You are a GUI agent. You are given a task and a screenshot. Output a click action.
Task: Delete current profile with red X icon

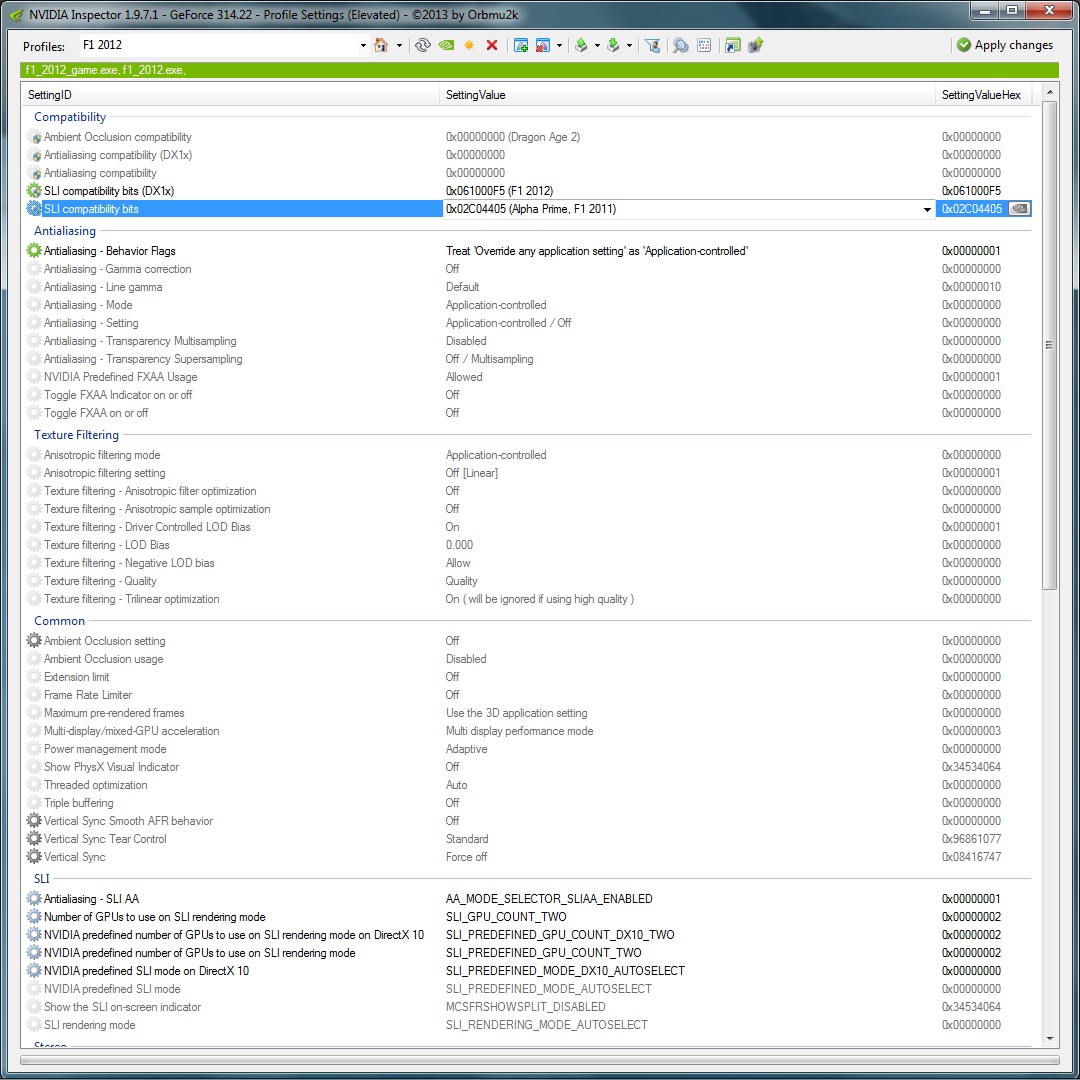(492, 45)
